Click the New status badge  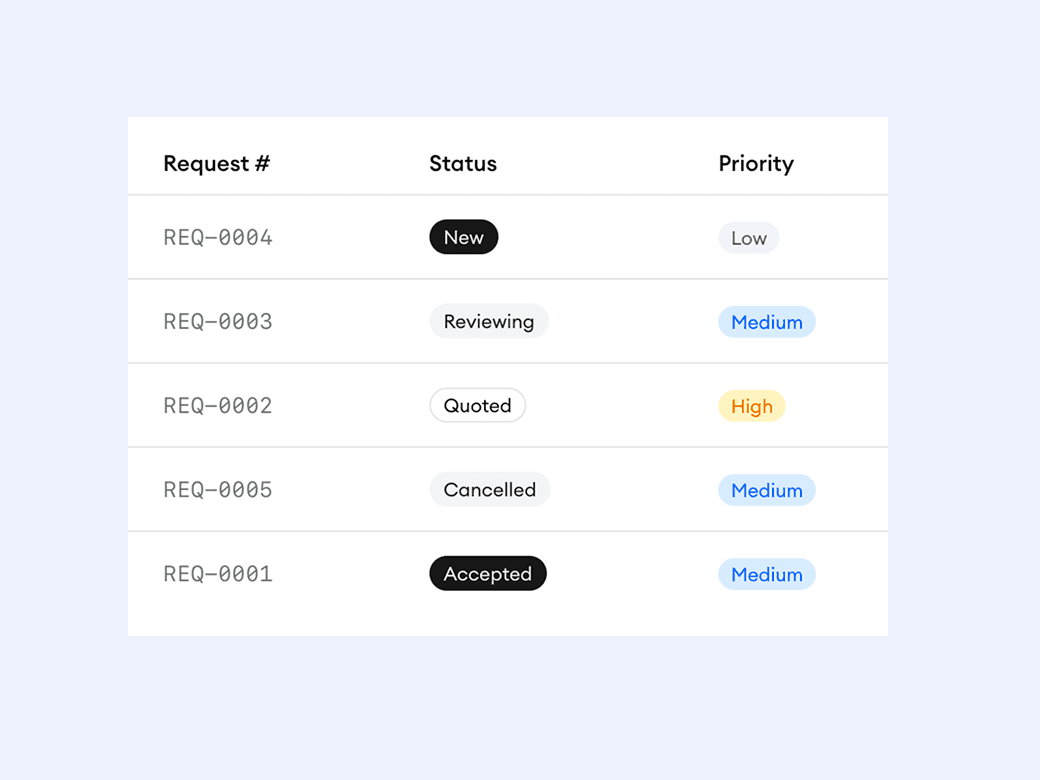(x=464, y=238)
